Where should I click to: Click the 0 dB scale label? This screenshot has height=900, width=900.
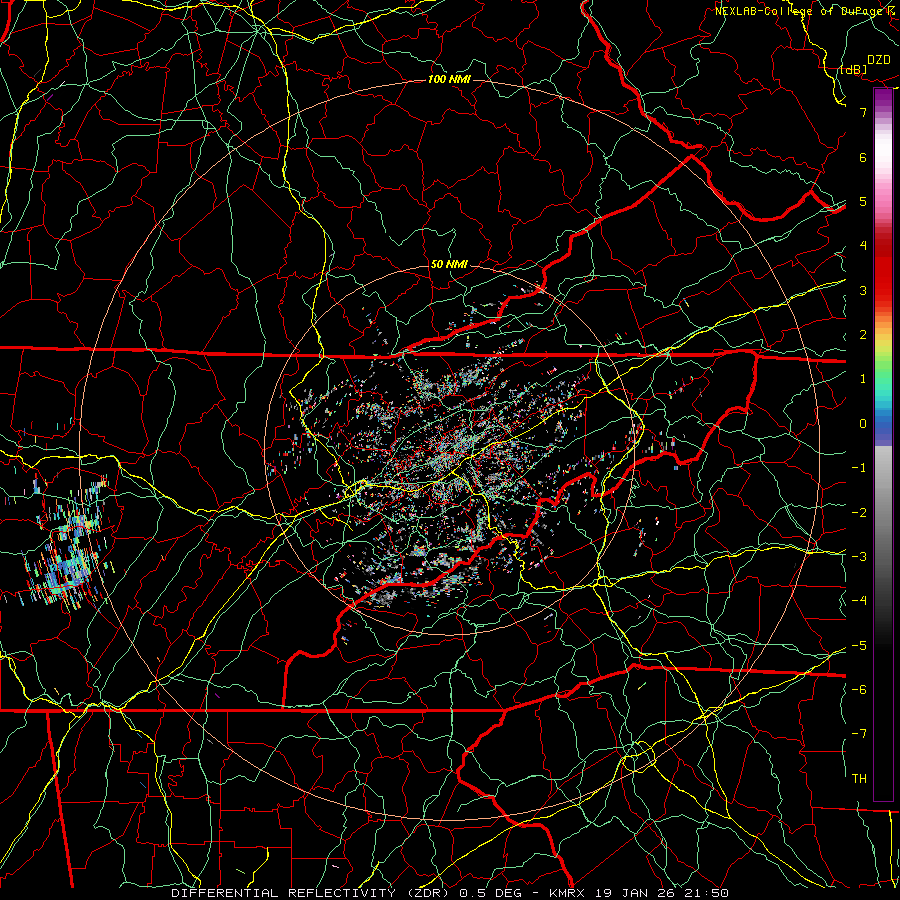(x=863, y=424)
